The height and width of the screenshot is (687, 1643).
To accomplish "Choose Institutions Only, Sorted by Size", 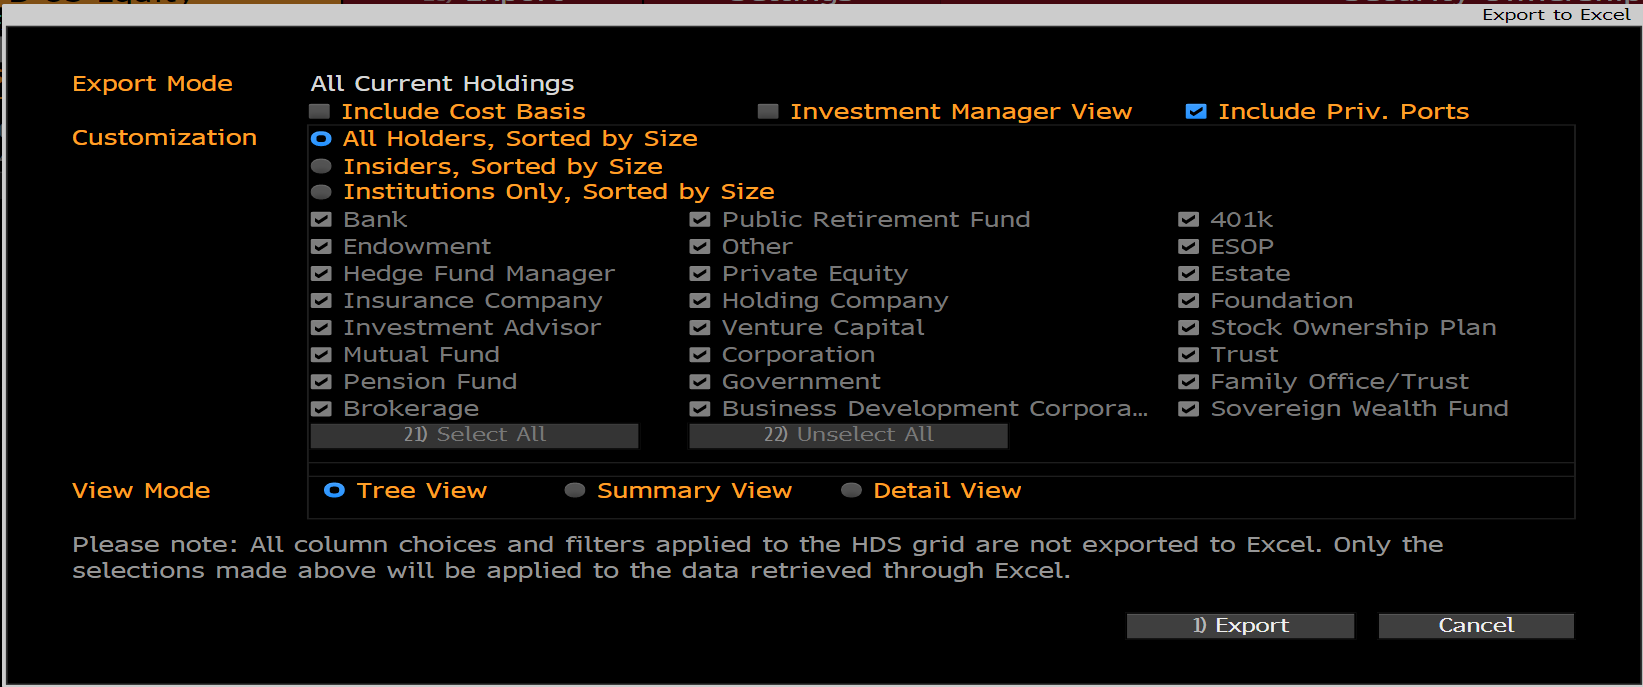I will (x=321, y=192).
